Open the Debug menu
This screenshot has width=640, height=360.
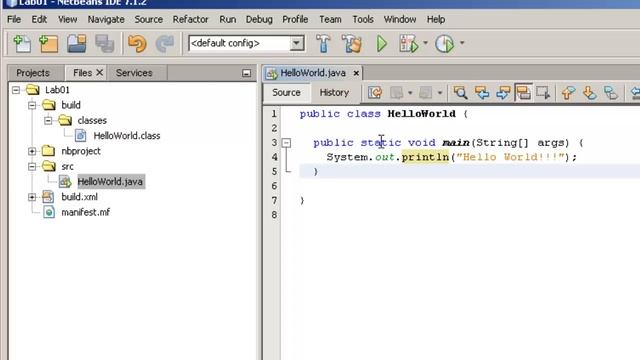259,19
